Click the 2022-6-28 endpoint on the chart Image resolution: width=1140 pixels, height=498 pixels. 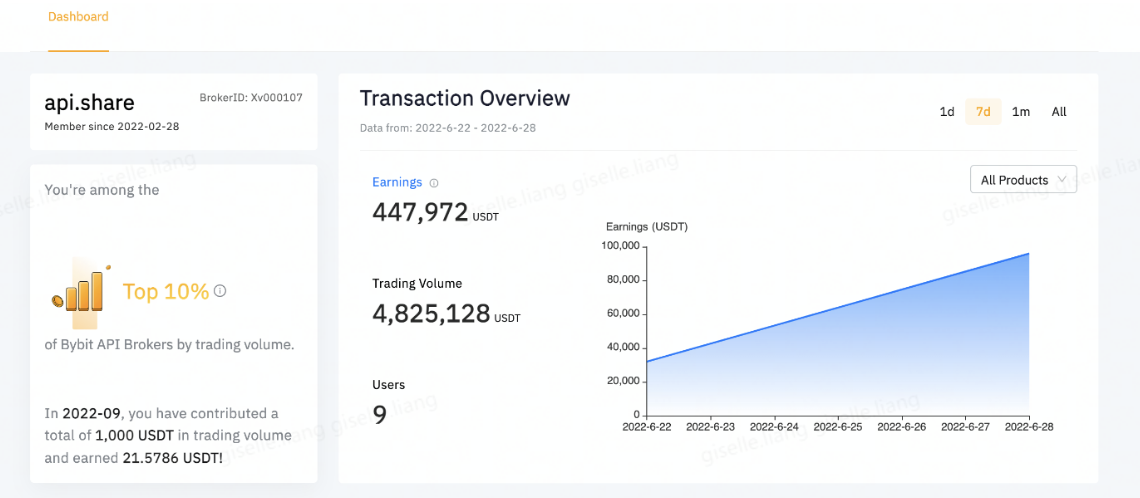1028,254
